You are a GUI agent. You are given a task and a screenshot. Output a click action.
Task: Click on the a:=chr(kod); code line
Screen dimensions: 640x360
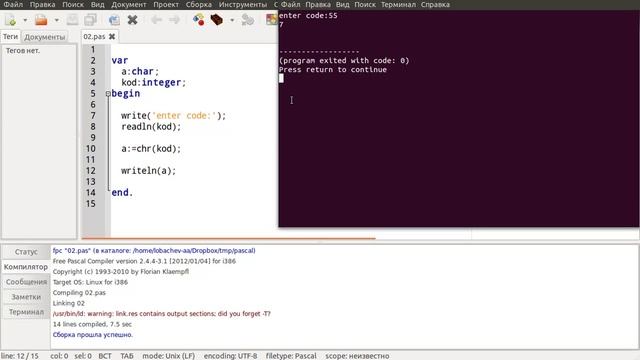coord(151,149)
